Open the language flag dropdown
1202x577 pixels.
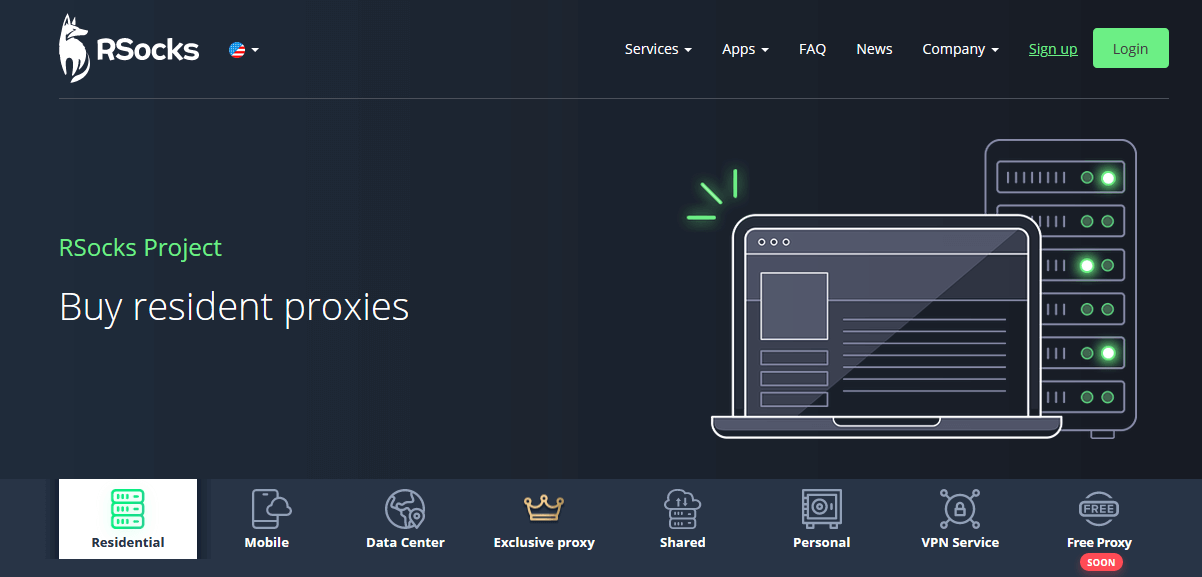coord(243,49)
